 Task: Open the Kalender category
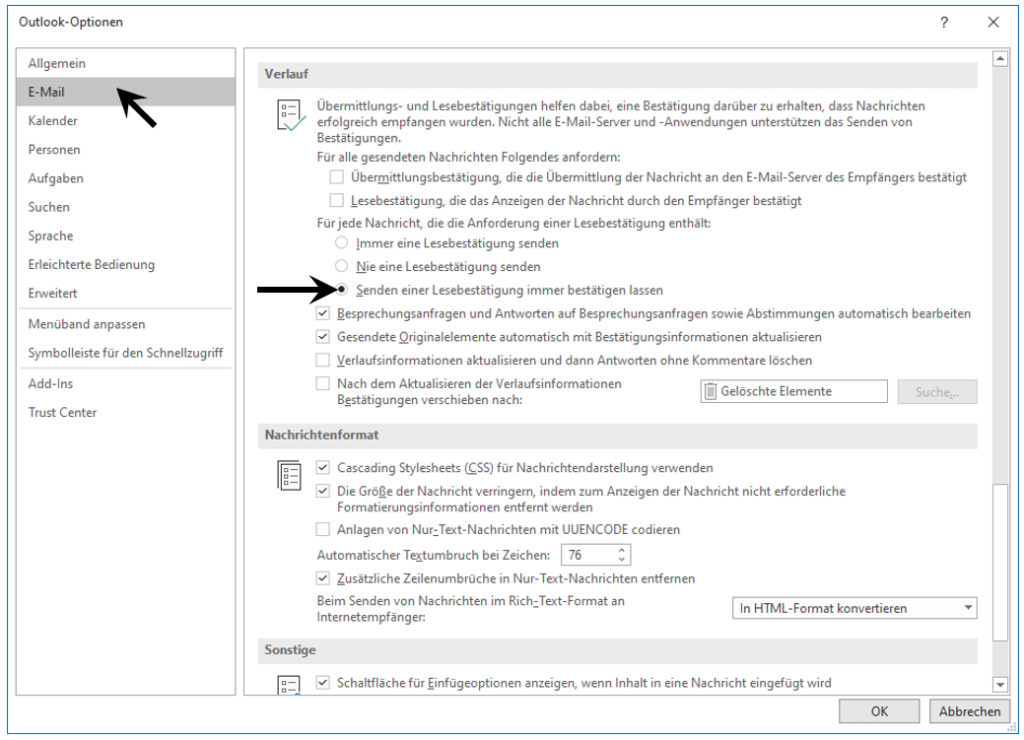(x=125, y=121)
